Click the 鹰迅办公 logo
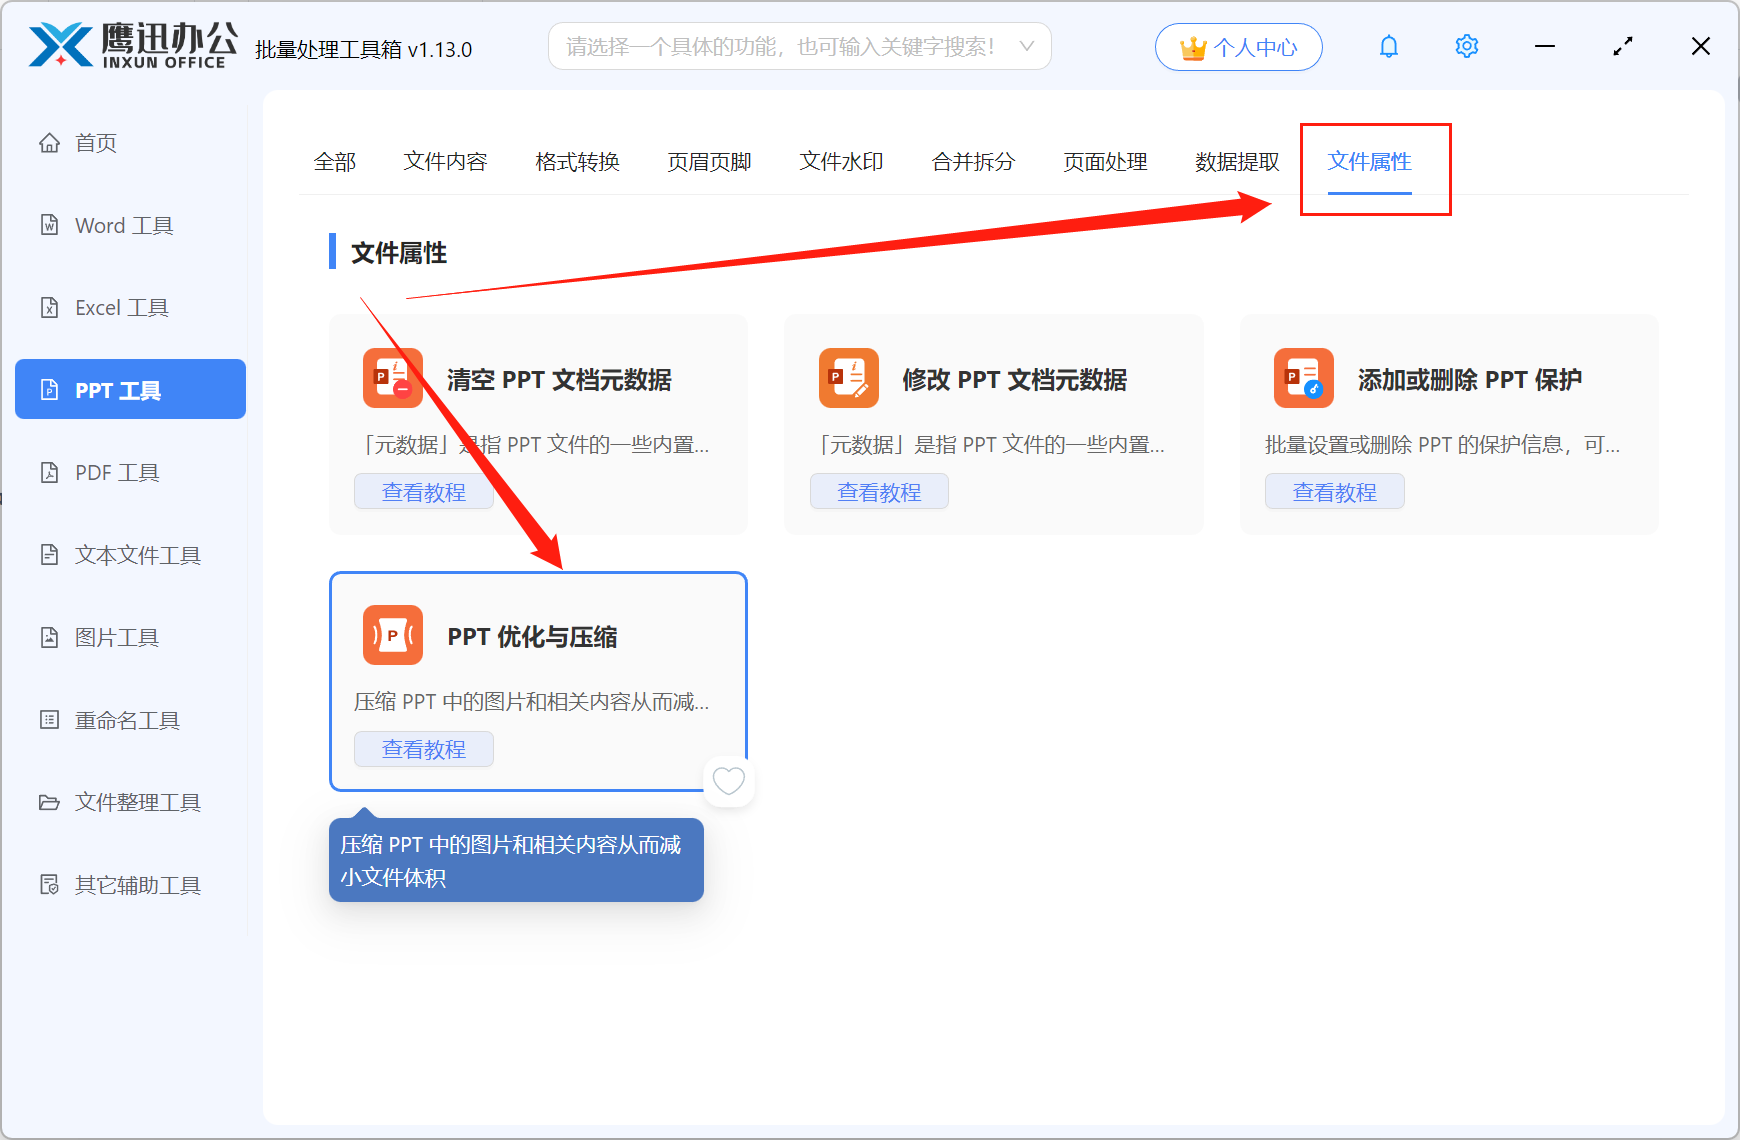 pos(130,45)
